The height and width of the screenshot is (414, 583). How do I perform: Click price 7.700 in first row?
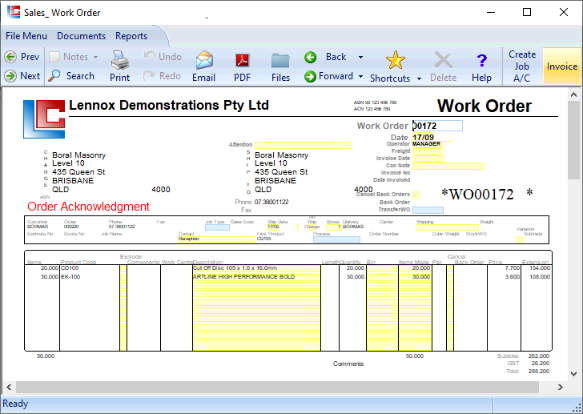tap(512, 268)
